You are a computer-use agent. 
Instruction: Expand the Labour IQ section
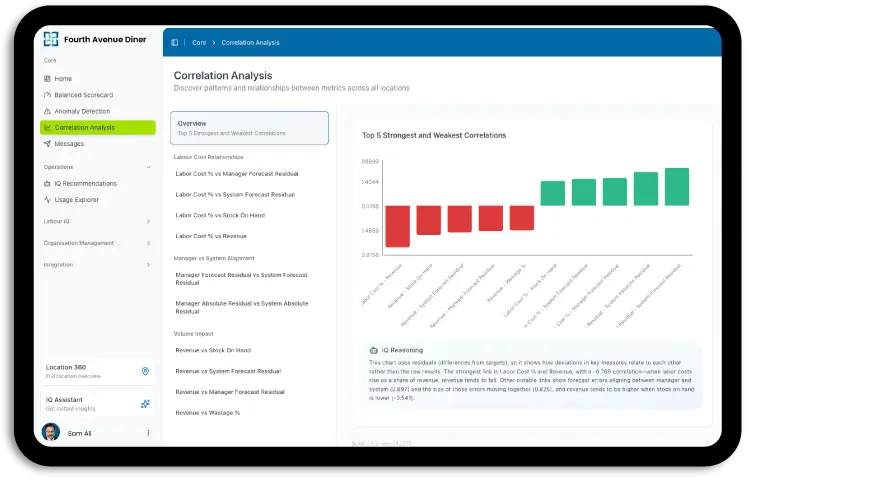148,221
